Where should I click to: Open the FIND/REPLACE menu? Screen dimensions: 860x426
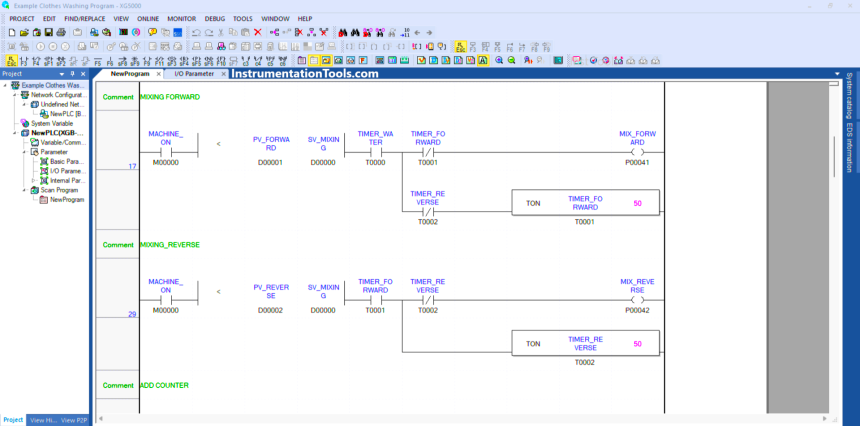pos(85,19)
